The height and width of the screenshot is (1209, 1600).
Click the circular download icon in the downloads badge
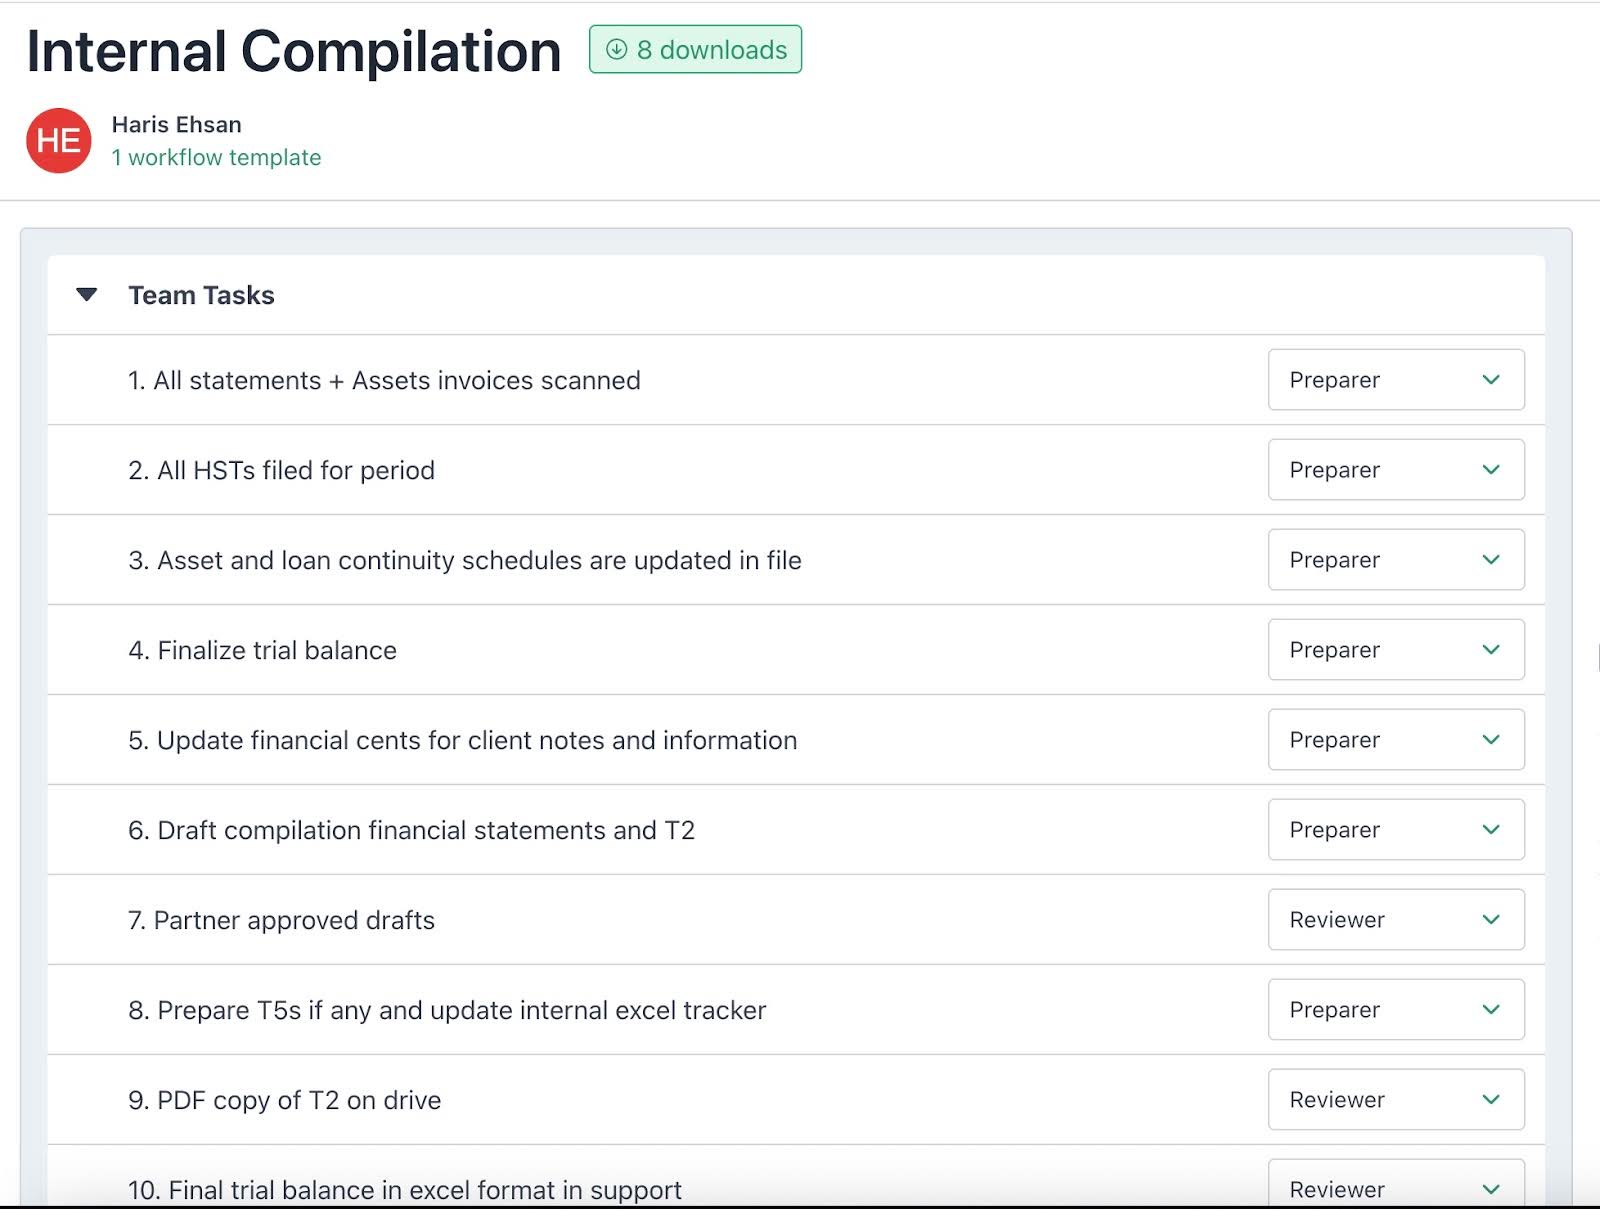click(x=618, y=48)
